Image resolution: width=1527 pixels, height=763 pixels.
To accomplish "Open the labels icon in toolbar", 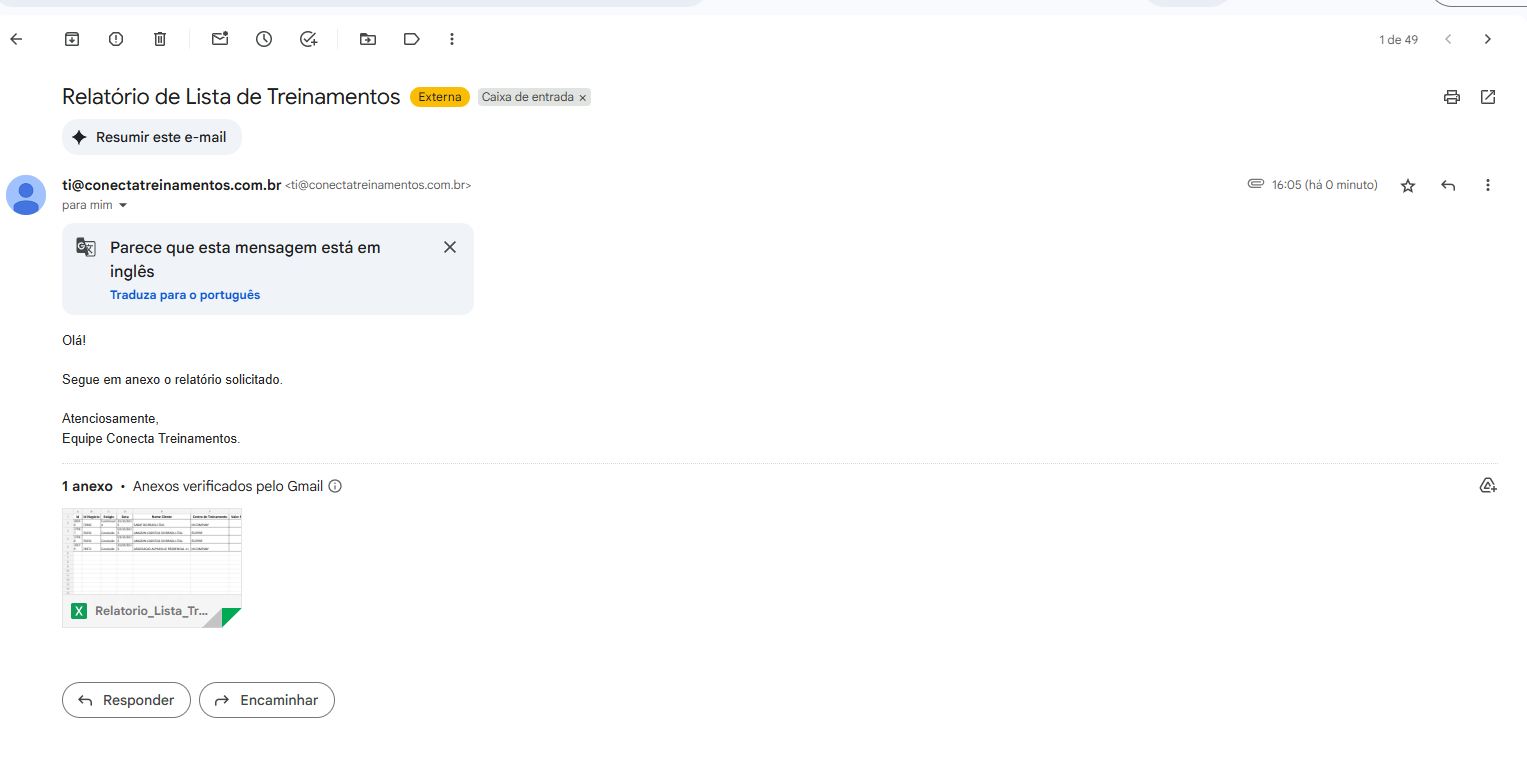I will [411, 39].
